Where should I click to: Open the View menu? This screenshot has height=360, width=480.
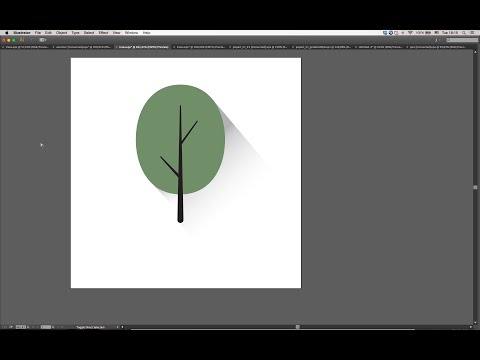click(x=116, y=33)
